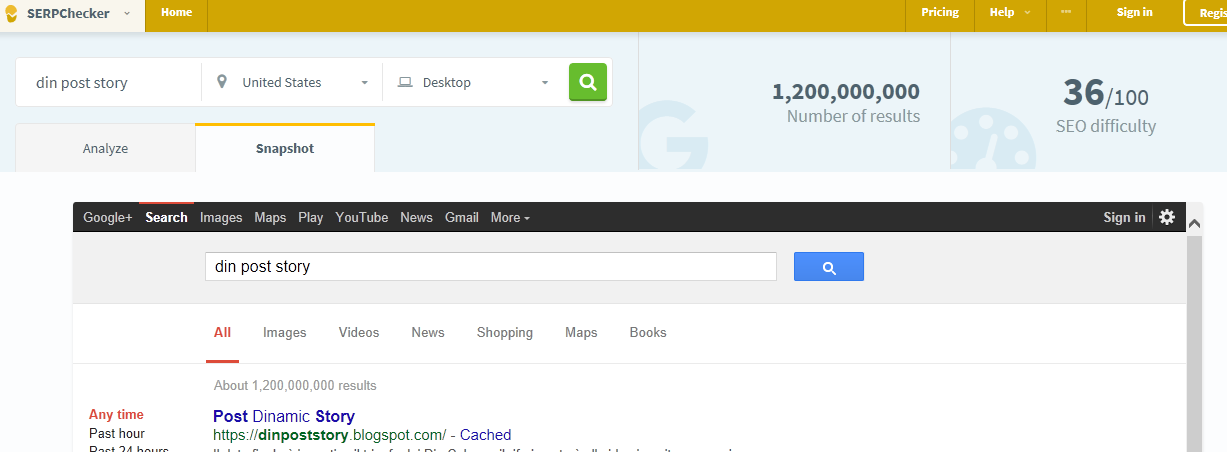Switch to the Analyze tab
The width and height of the screenshot is (1227, 452).
(105, 148)
